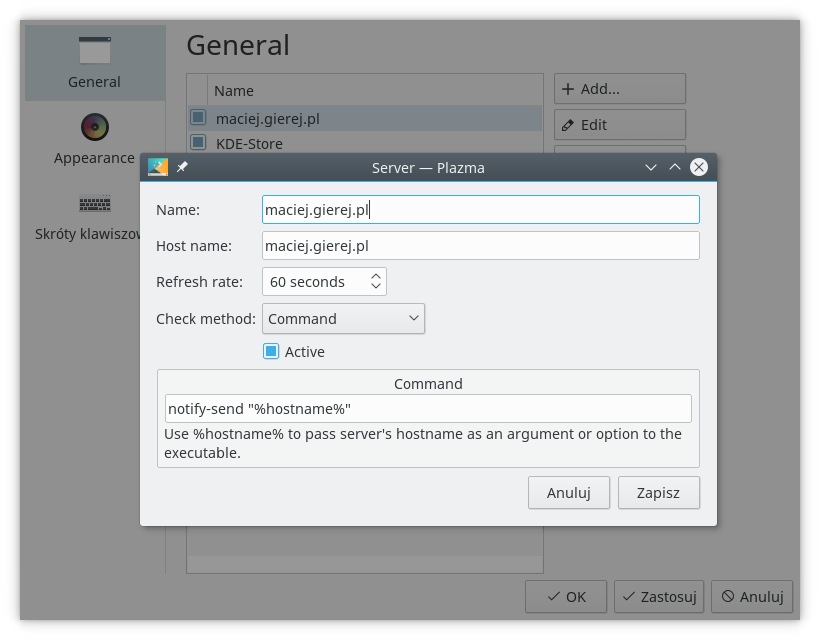Click the 60 seconds refresh rate field
The image size is (820, 640).
point(324,282)
